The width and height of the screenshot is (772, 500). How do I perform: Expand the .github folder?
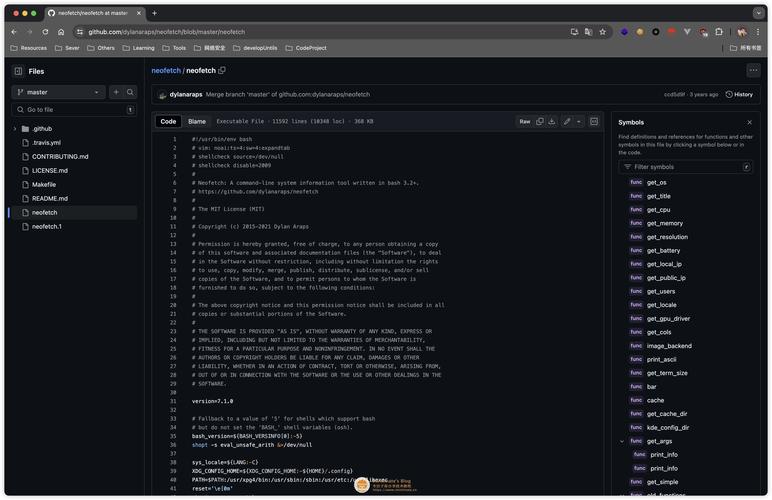pos(15,129)
